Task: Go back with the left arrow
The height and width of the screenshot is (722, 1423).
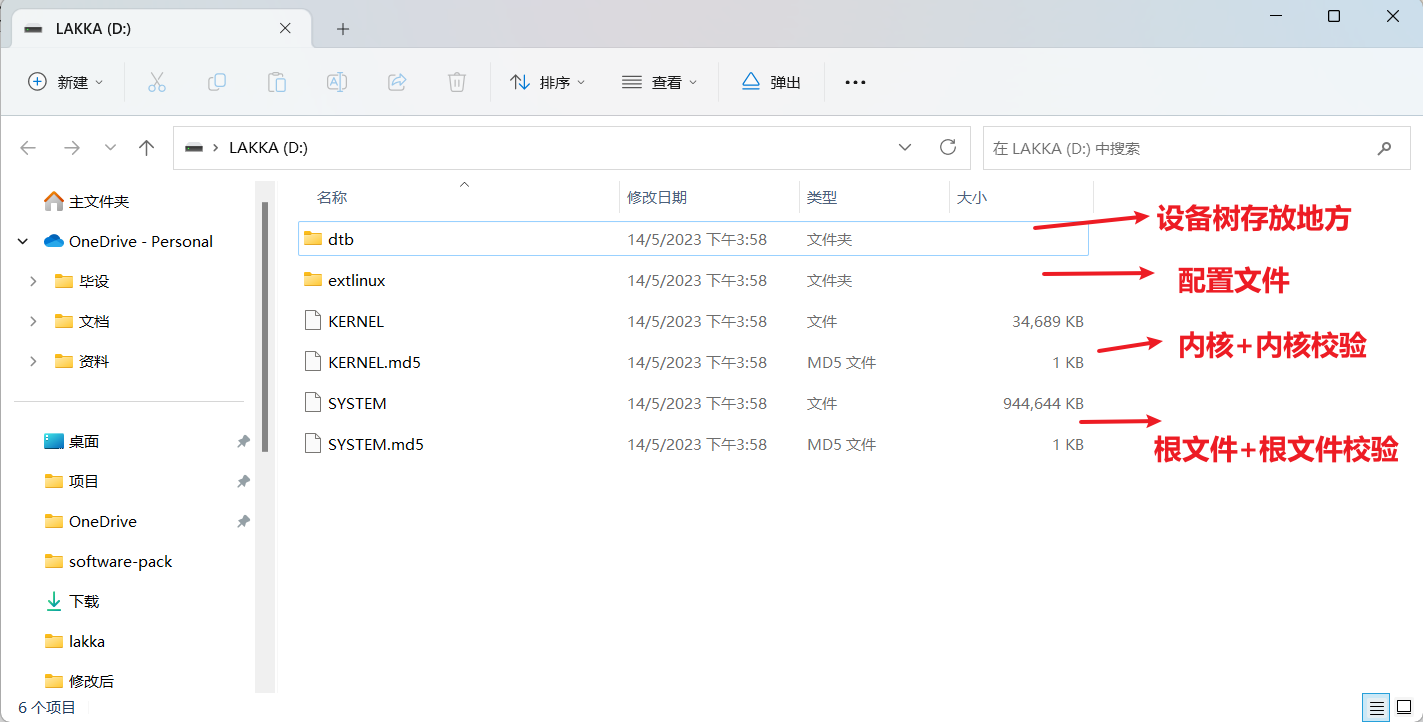Action: pyautogui.click(x=28, y=148)
